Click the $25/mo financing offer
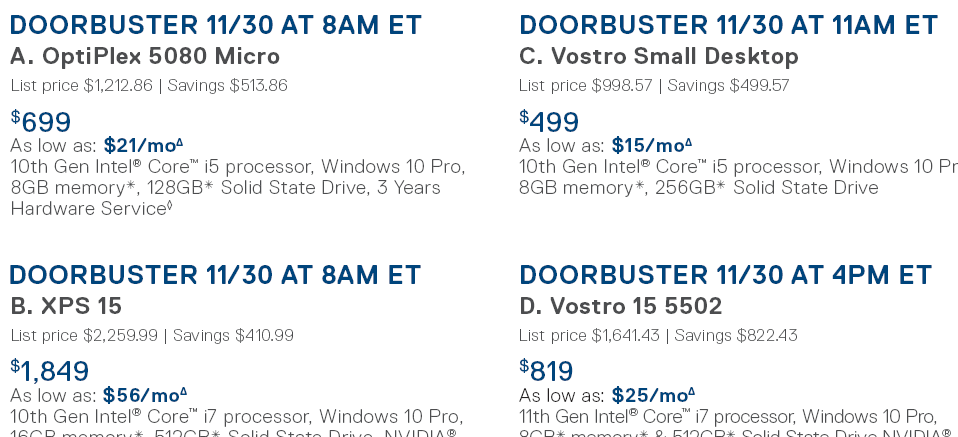This screenshot has height=437, width=958. tap(651, 395)
